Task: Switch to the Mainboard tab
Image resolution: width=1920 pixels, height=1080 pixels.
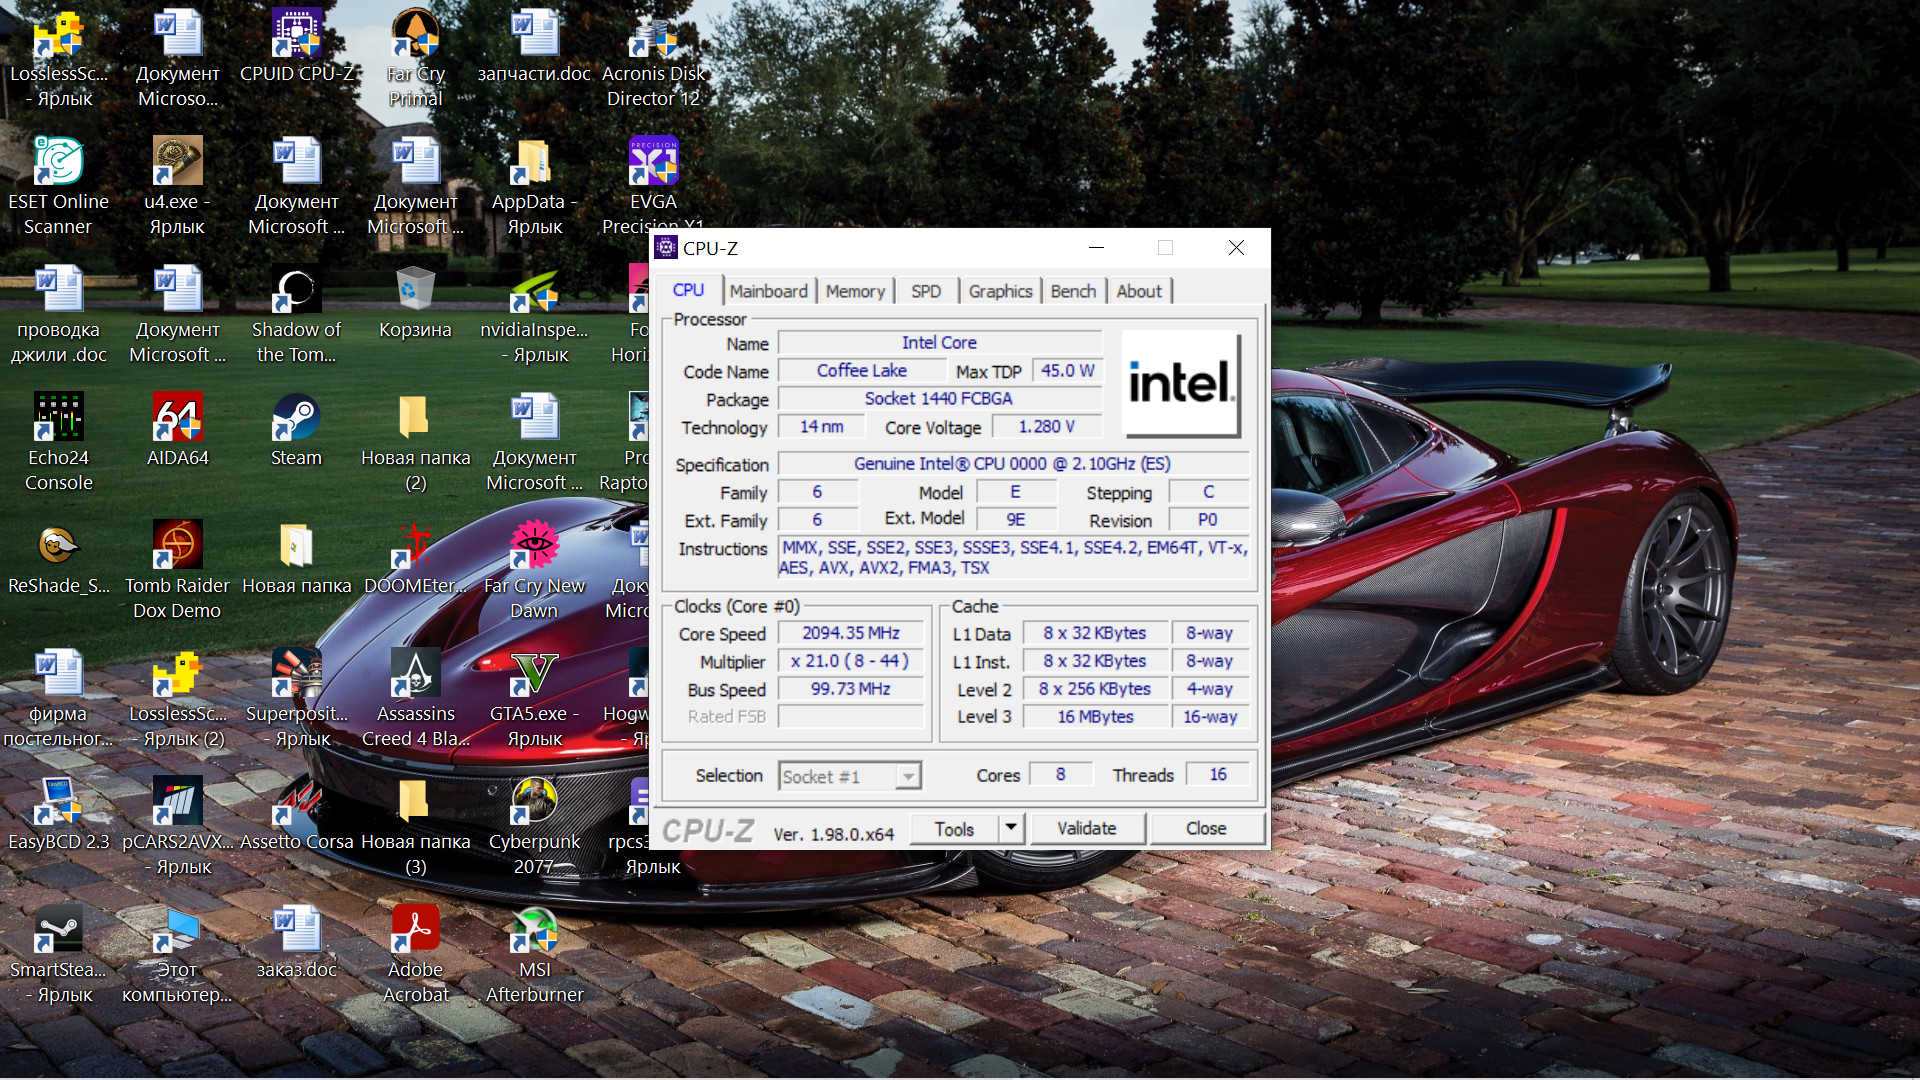Action: tap(768, 291)
